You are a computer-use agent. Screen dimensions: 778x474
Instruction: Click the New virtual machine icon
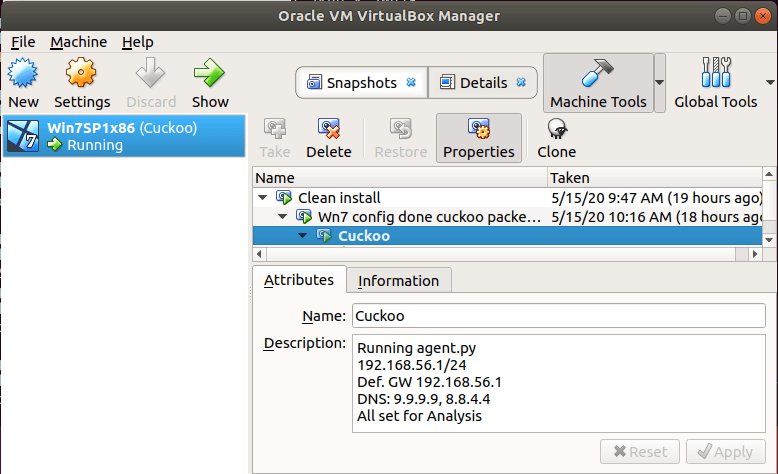(23, 73)
